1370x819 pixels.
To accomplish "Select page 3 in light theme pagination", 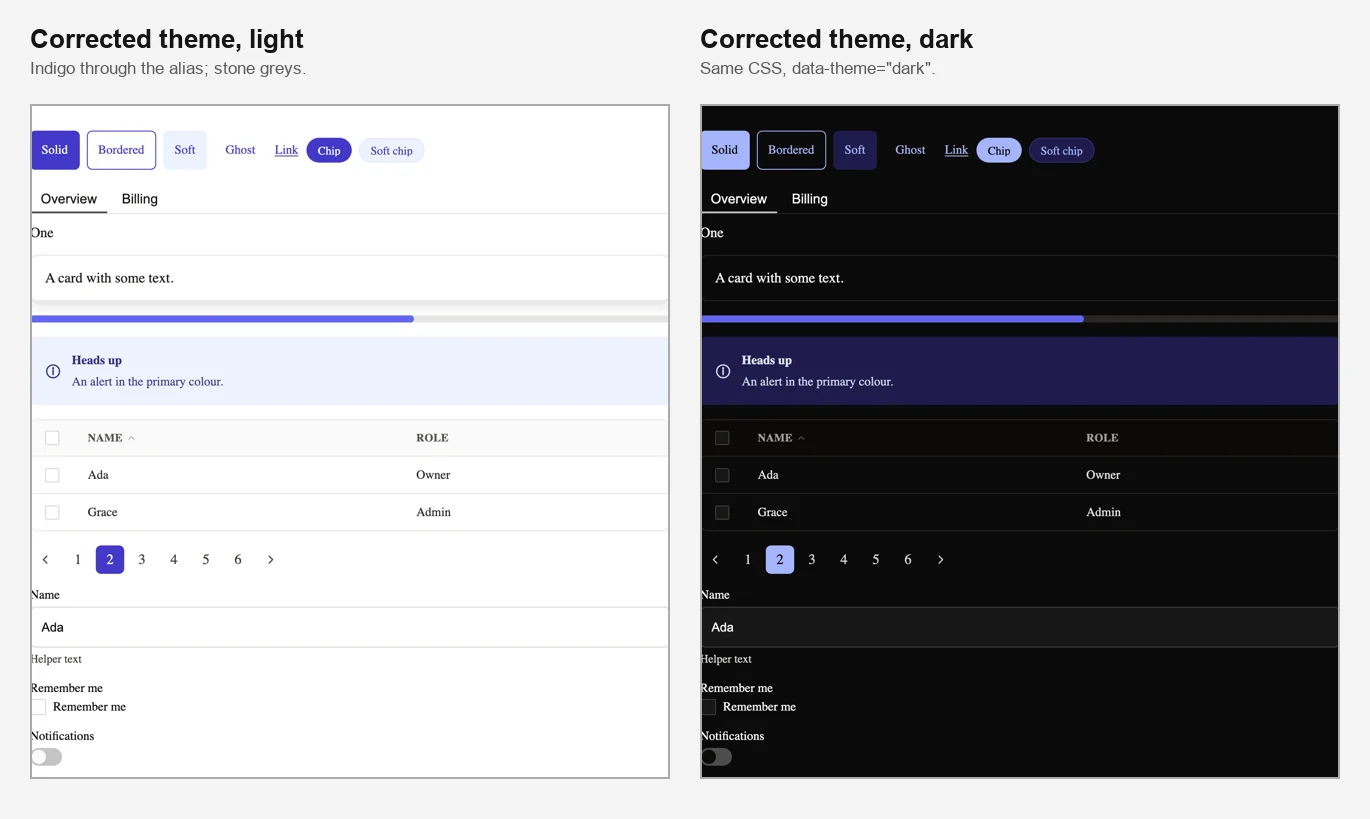I will [x=142, y=560].
